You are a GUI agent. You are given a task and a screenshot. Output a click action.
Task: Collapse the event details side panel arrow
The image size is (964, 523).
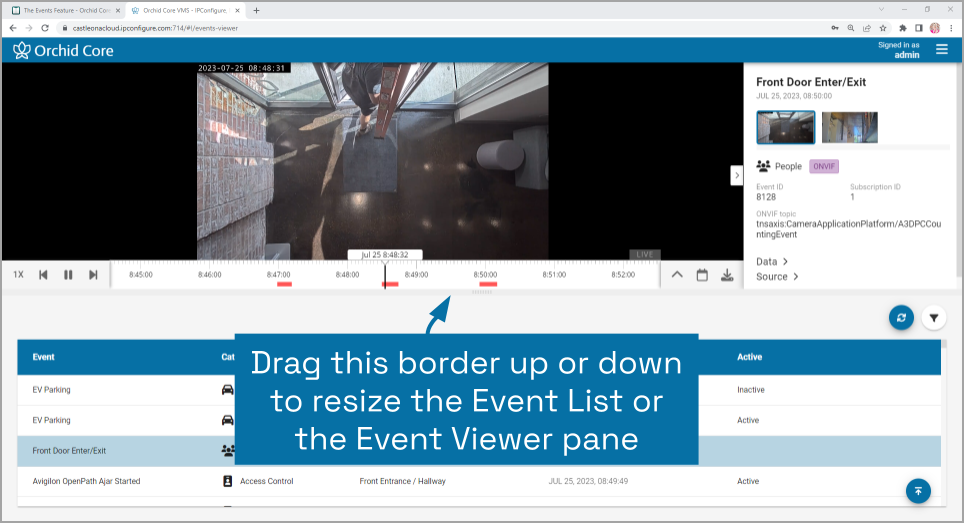pos(737,175)
